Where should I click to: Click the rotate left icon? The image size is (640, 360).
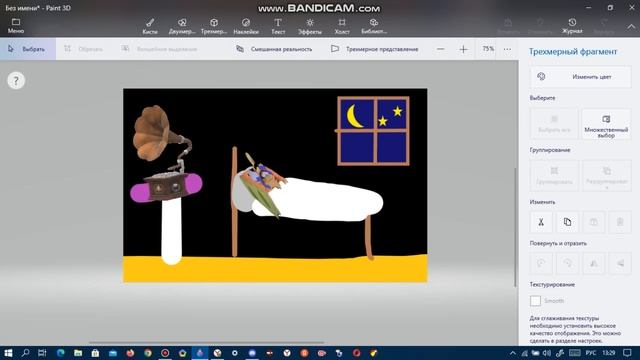[541, 263]
